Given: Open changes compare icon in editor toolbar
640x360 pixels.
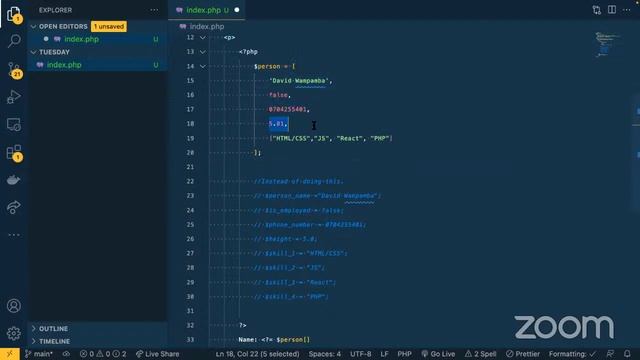Looking at the screenshot, I should pyautogui.click(x=596, y=10).
